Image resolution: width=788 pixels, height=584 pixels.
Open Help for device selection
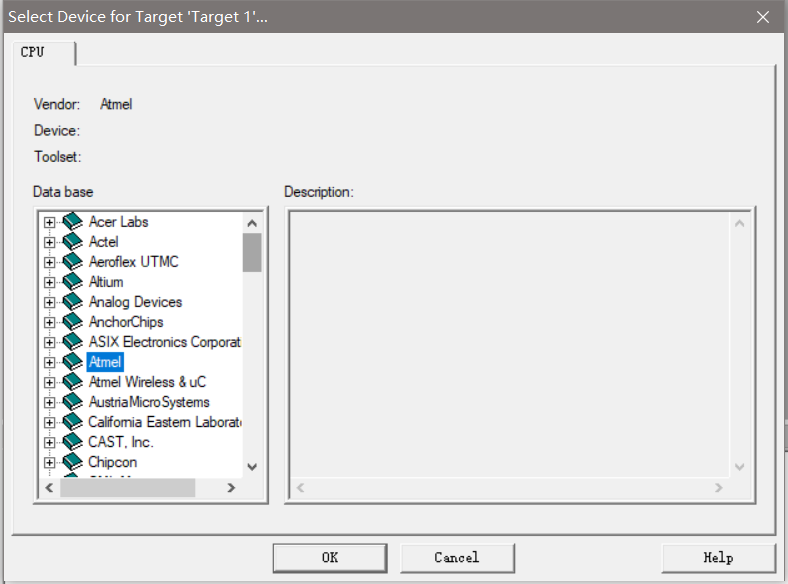coord(719,558)
